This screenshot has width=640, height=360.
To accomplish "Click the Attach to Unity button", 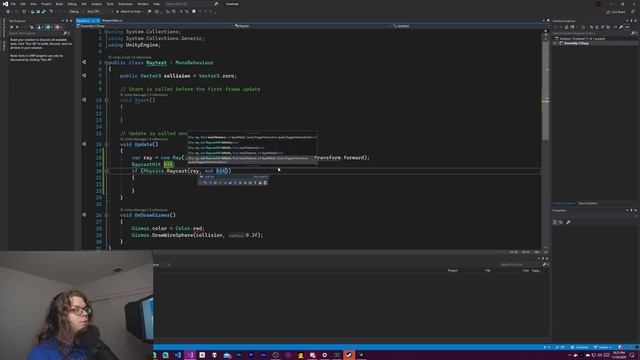I will click(x=130, y=12).
